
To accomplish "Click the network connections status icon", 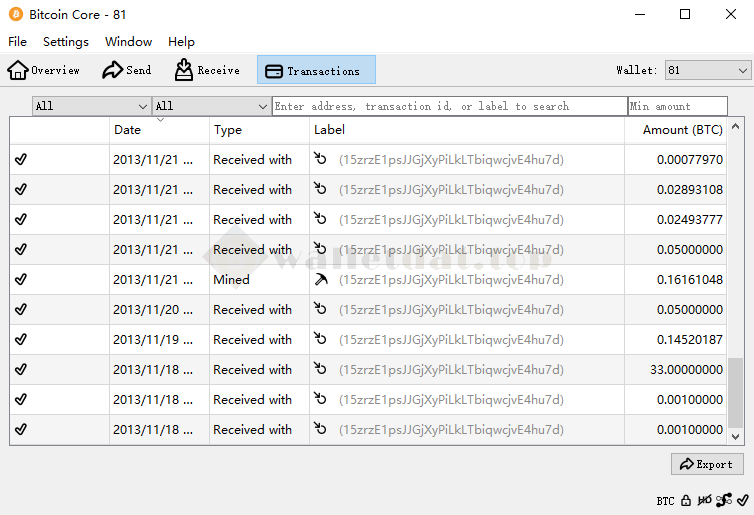I will [x=723, y=500].
